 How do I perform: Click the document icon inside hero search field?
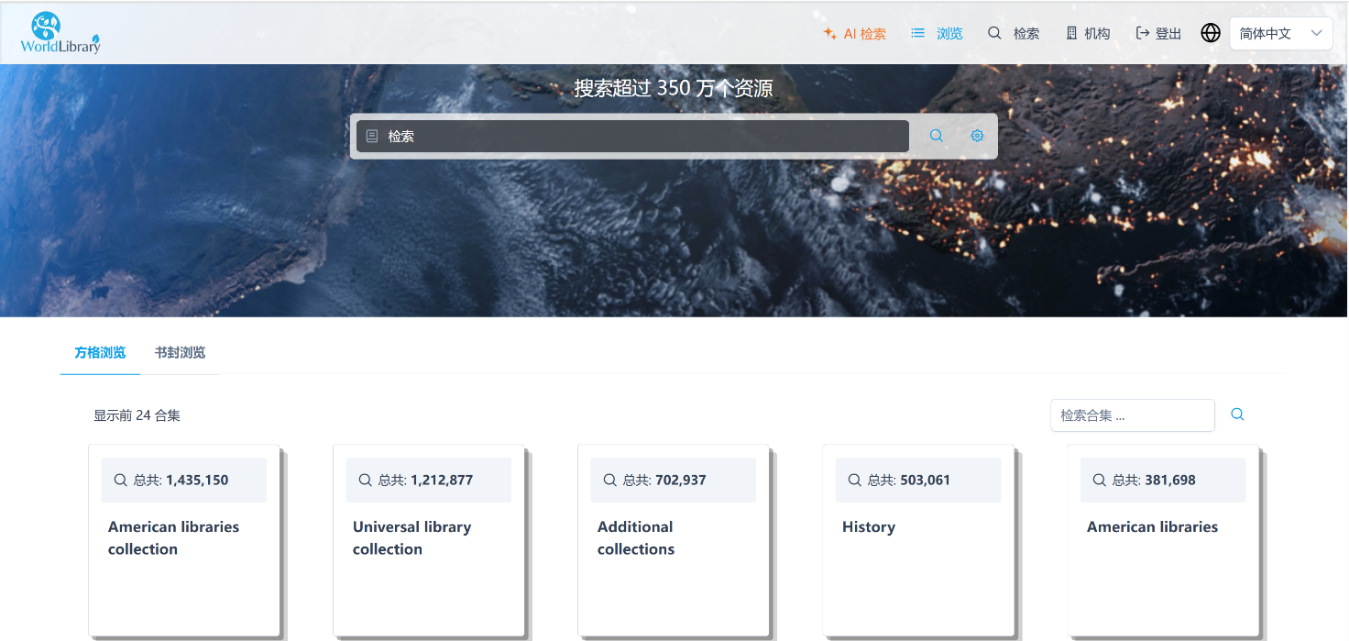[372, 136]
